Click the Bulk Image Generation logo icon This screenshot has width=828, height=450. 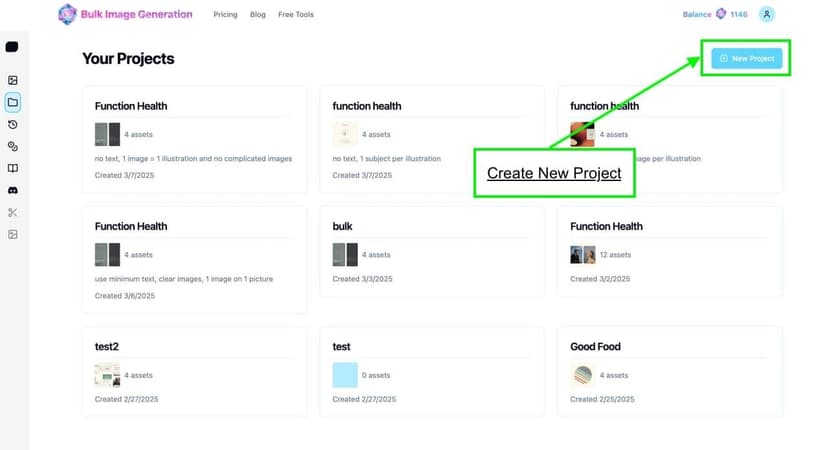tap(67, 14)
